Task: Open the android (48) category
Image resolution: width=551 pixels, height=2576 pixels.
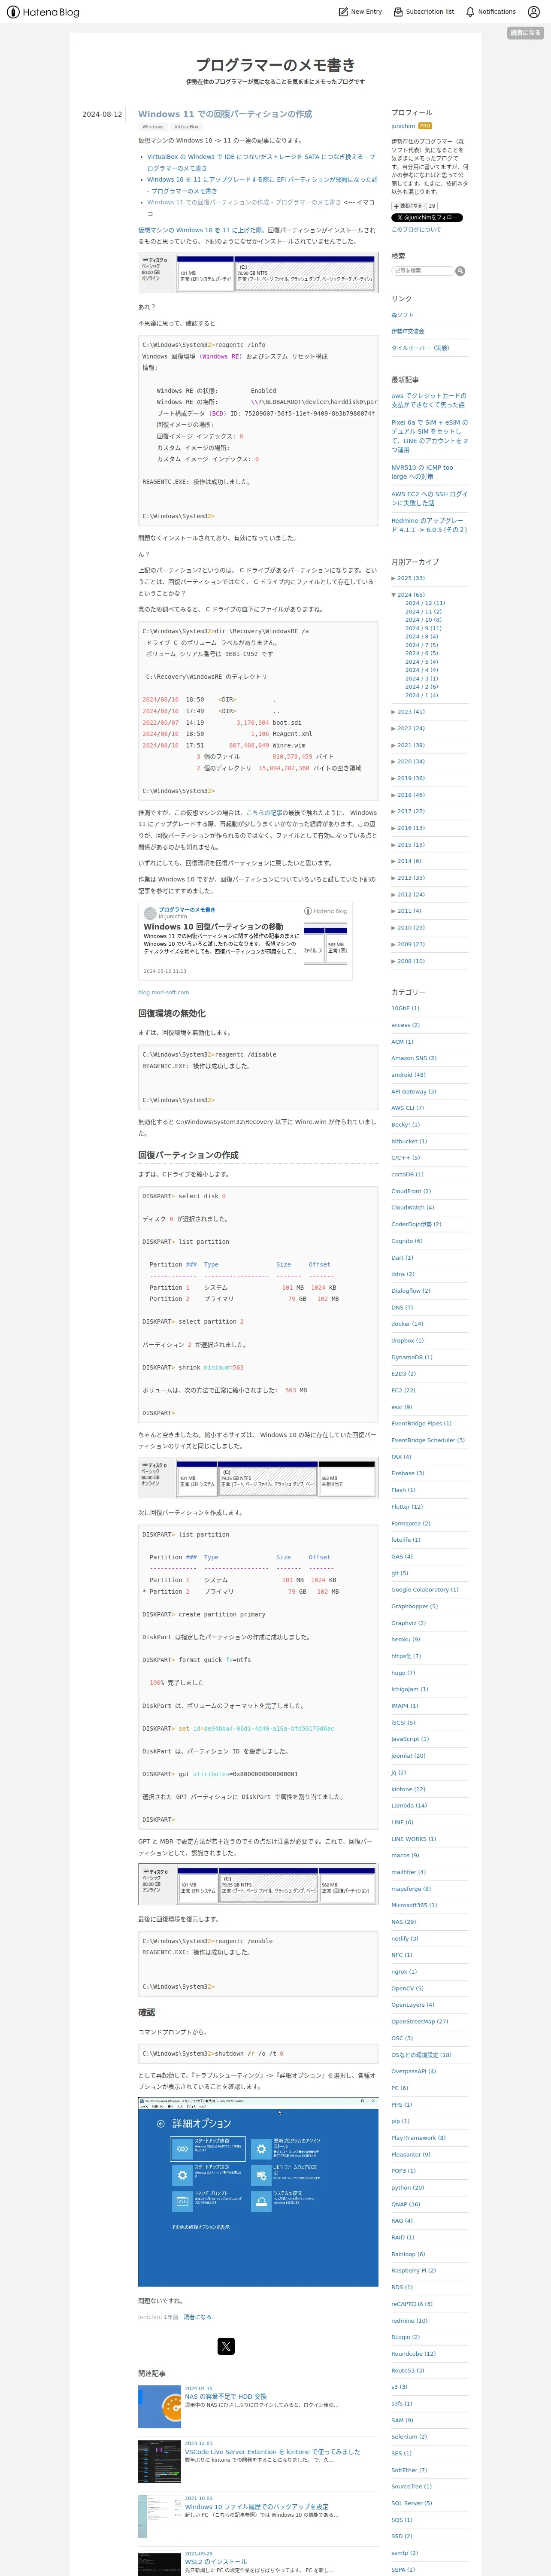Action: point(408,1075)
